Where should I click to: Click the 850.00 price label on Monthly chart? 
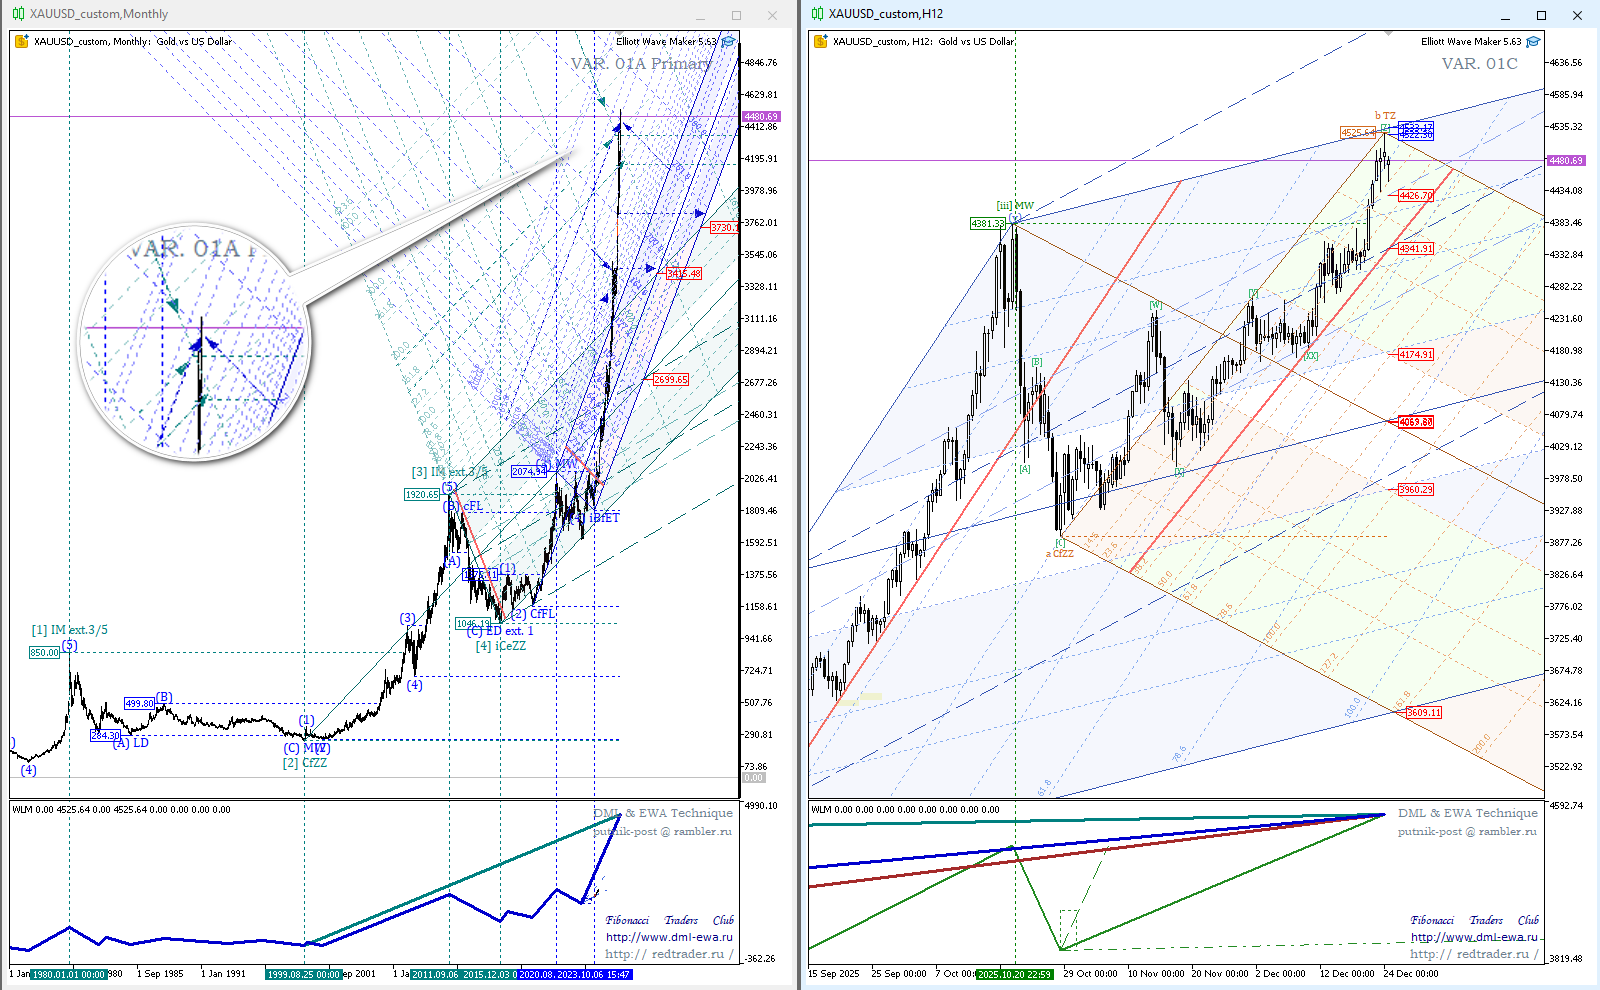click(44, 653)
